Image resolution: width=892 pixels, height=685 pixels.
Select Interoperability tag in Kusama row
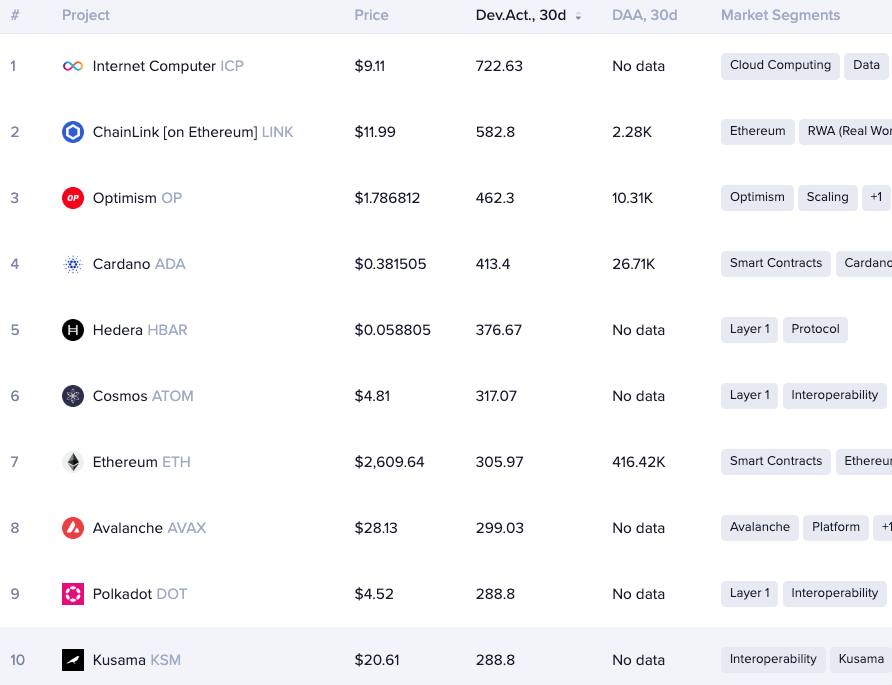773,660
